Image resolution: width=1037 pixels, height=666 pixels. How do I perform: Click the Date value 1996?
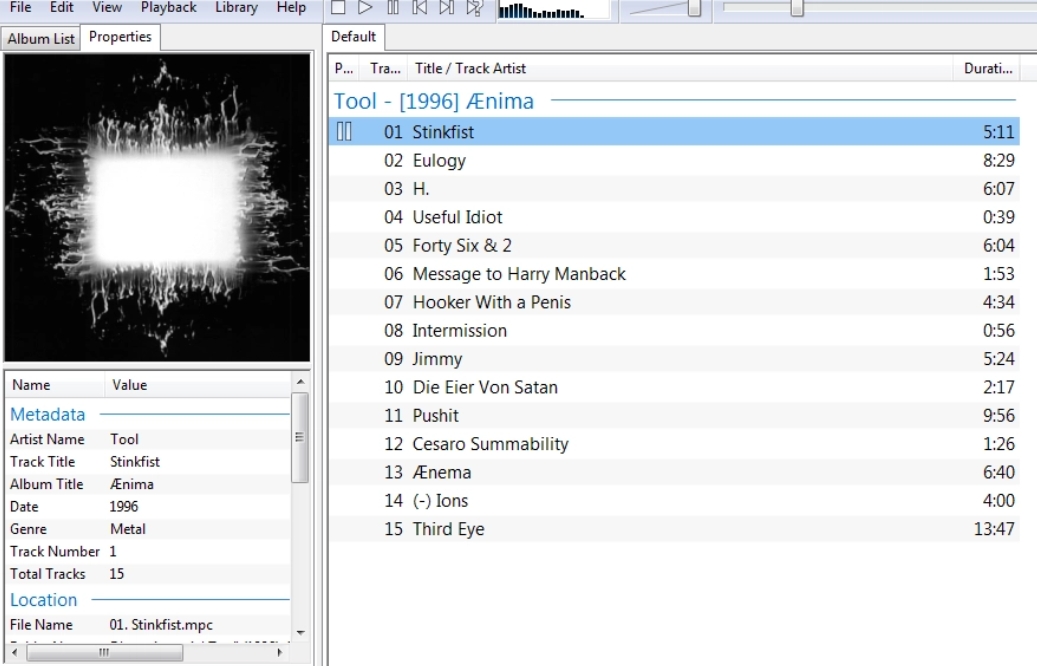pyautogui.click(x=124, y=507)
